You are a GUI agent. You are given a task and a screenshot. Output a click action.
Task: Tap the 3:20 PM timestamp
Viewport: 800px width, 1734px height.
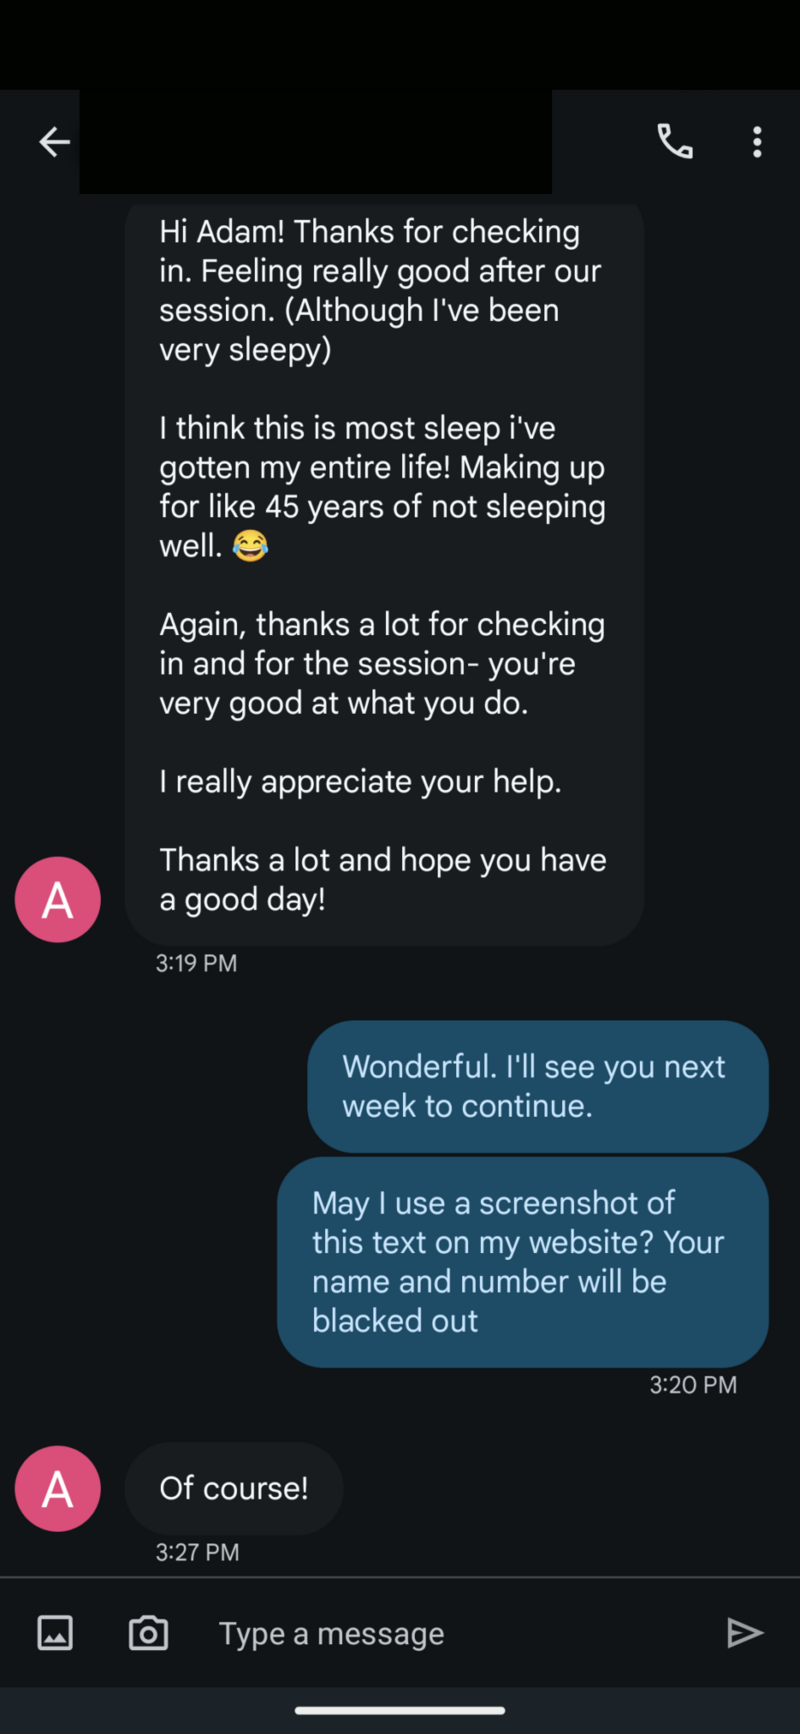tap(693, 1385)
